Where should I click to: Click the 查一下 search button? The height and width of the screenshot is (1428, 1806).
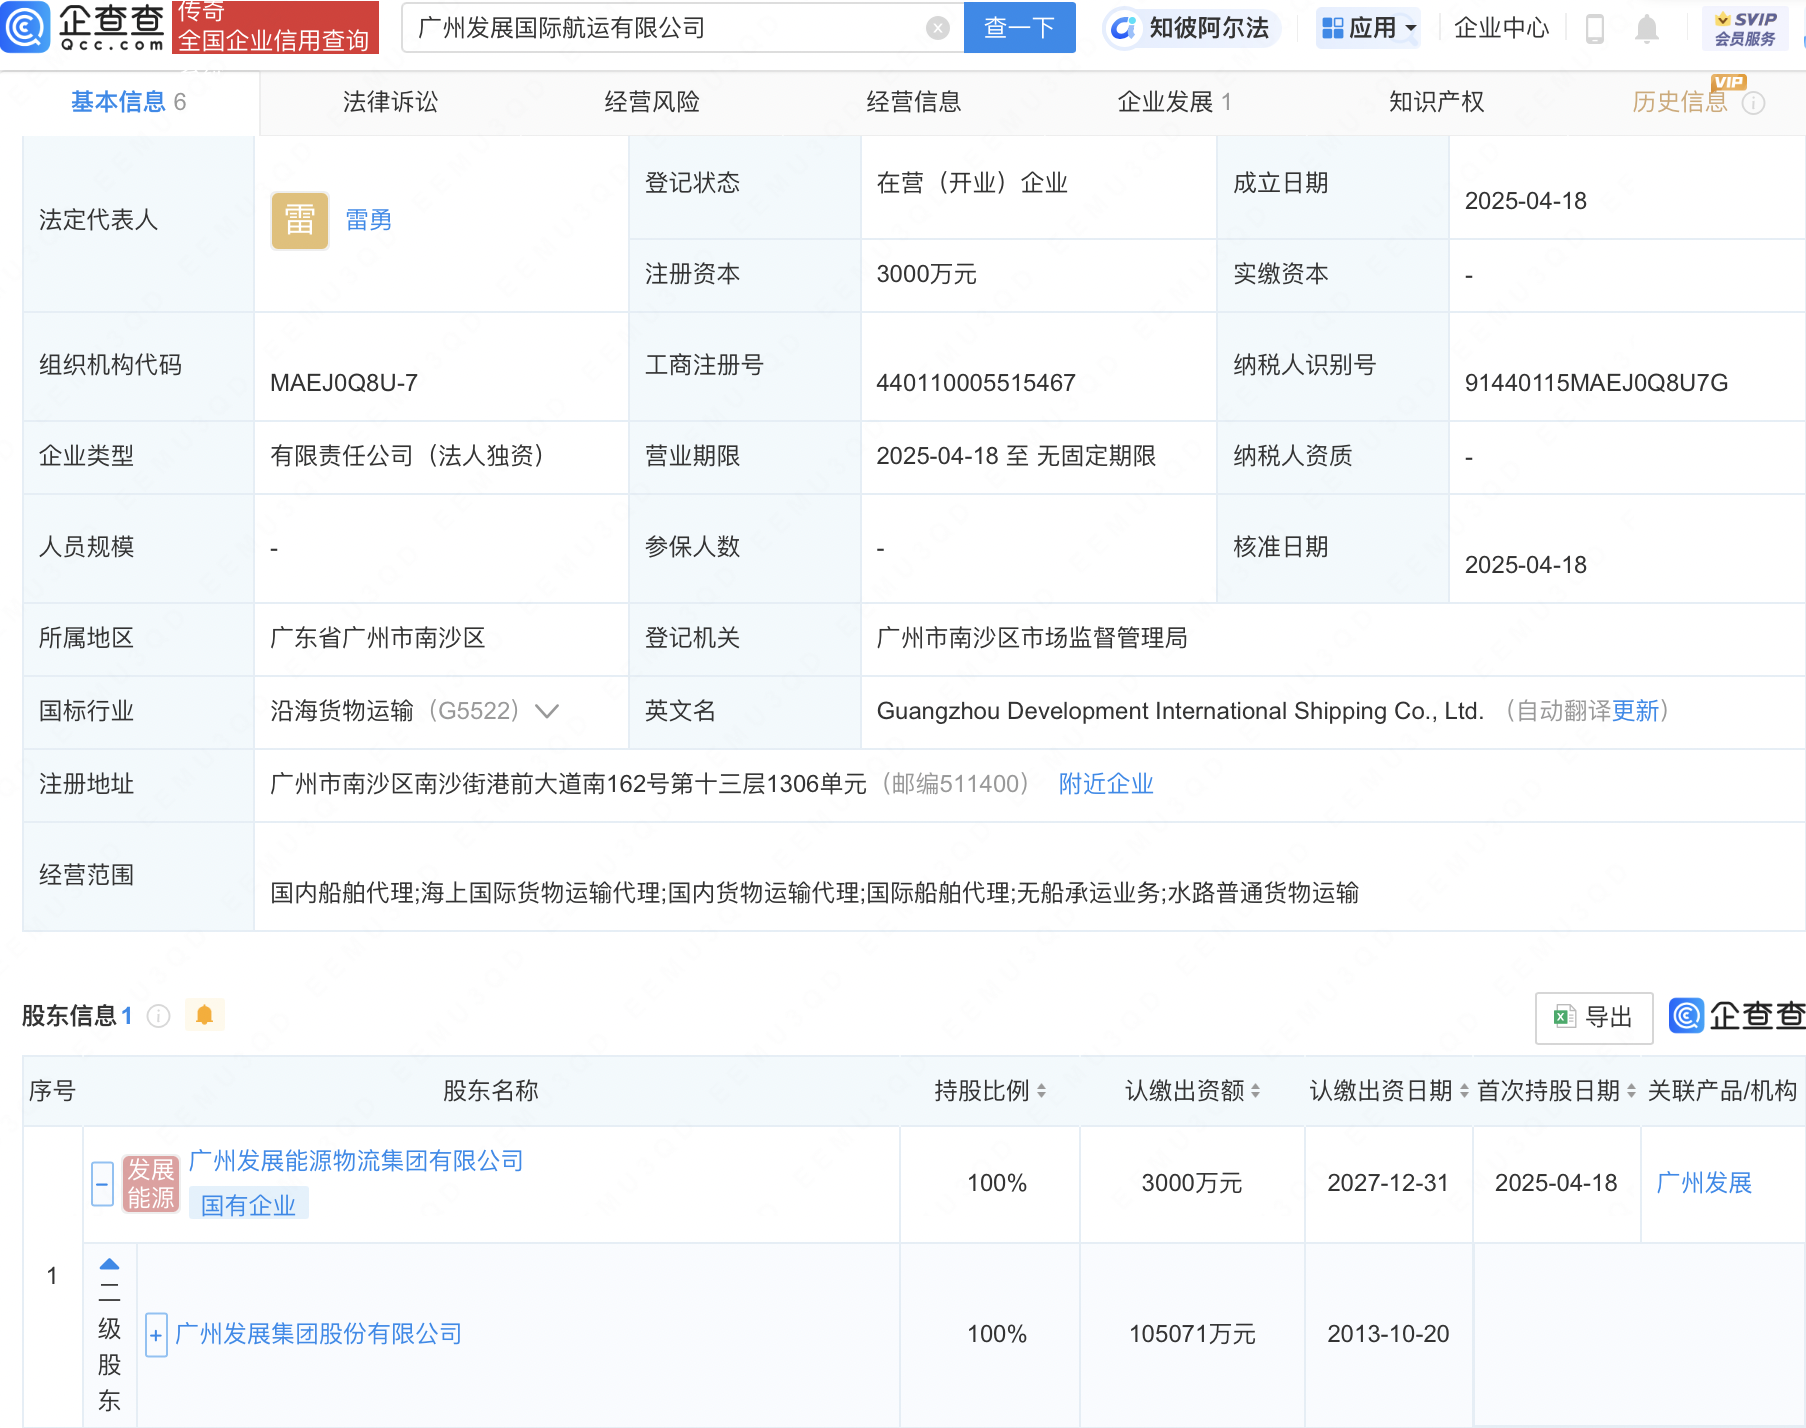(x=1019, y=28)
